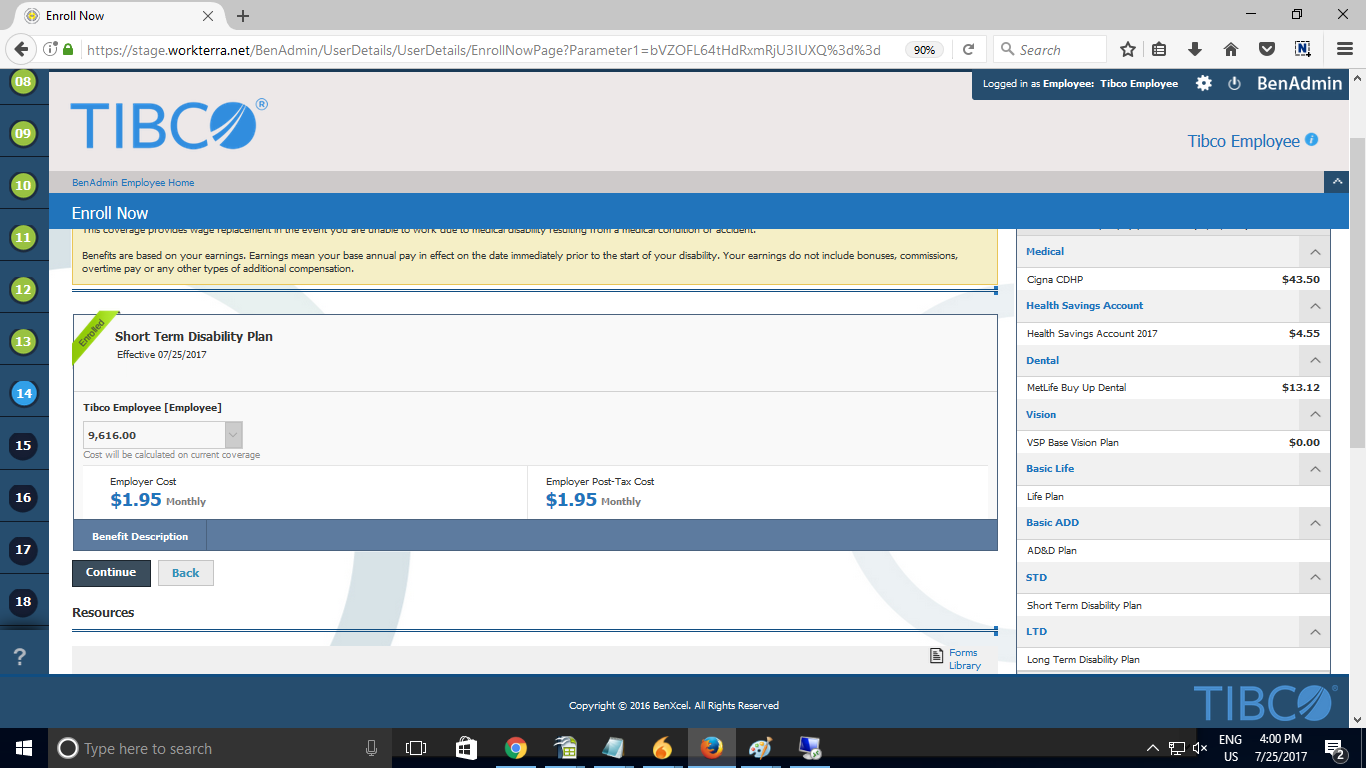
Task: Open the Windows Start menu
Action: coord(23,748)
